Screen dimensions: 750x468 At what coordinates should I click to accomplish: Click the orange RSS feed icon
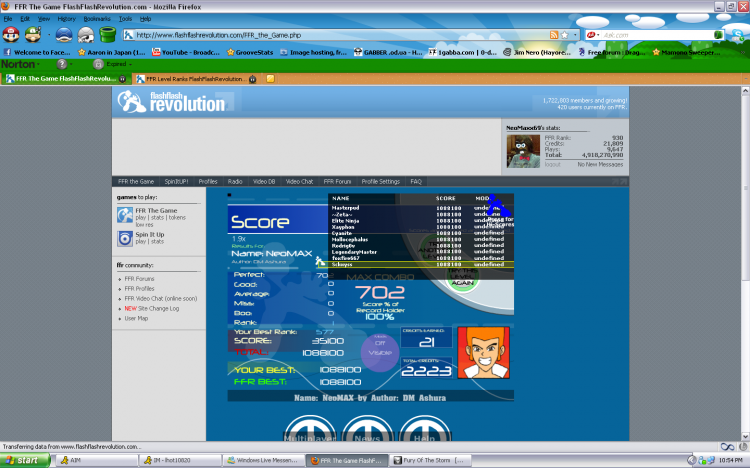point(554,35)
